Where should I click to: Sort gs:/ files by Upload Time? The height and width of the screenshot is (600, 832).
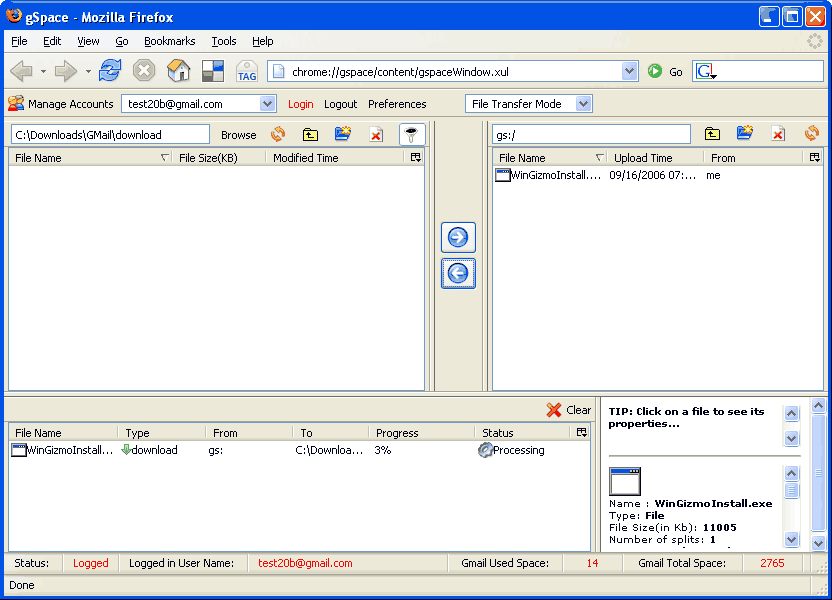pyautogui.click(x=655, y=158)
